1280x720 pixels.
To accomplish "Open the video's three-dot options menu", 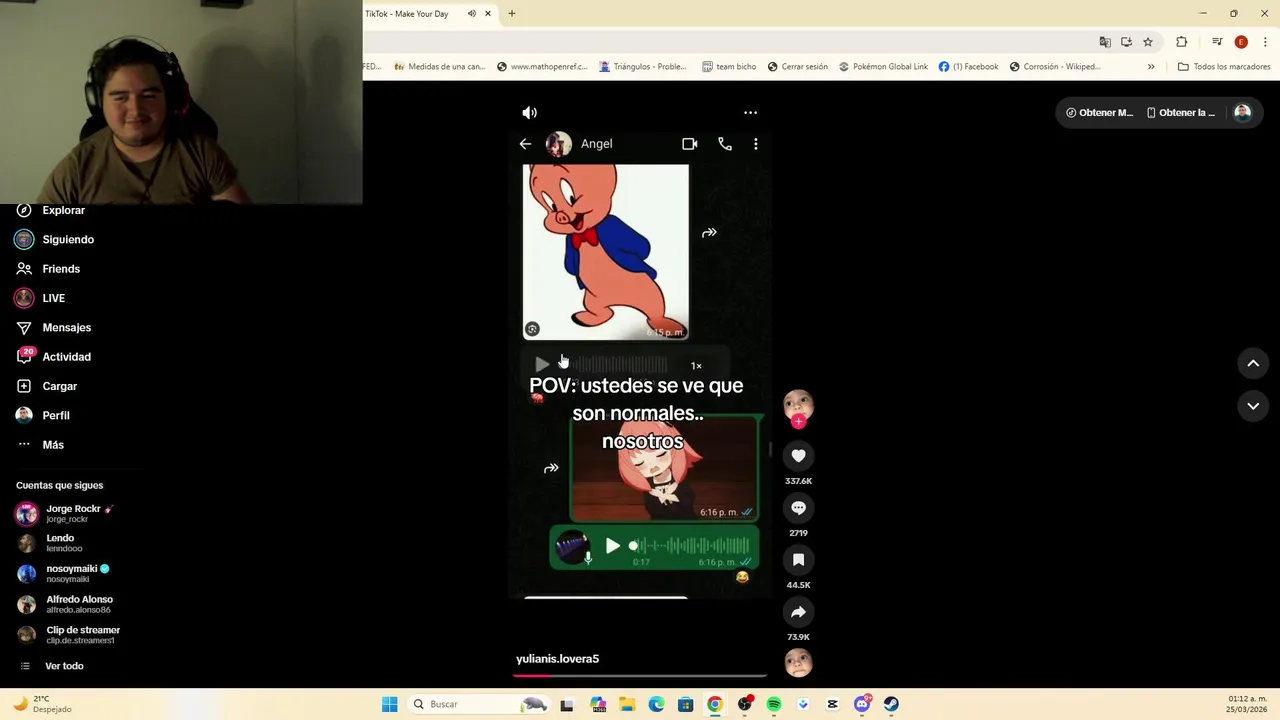I will pyautogui.click(x=750, y=113).
